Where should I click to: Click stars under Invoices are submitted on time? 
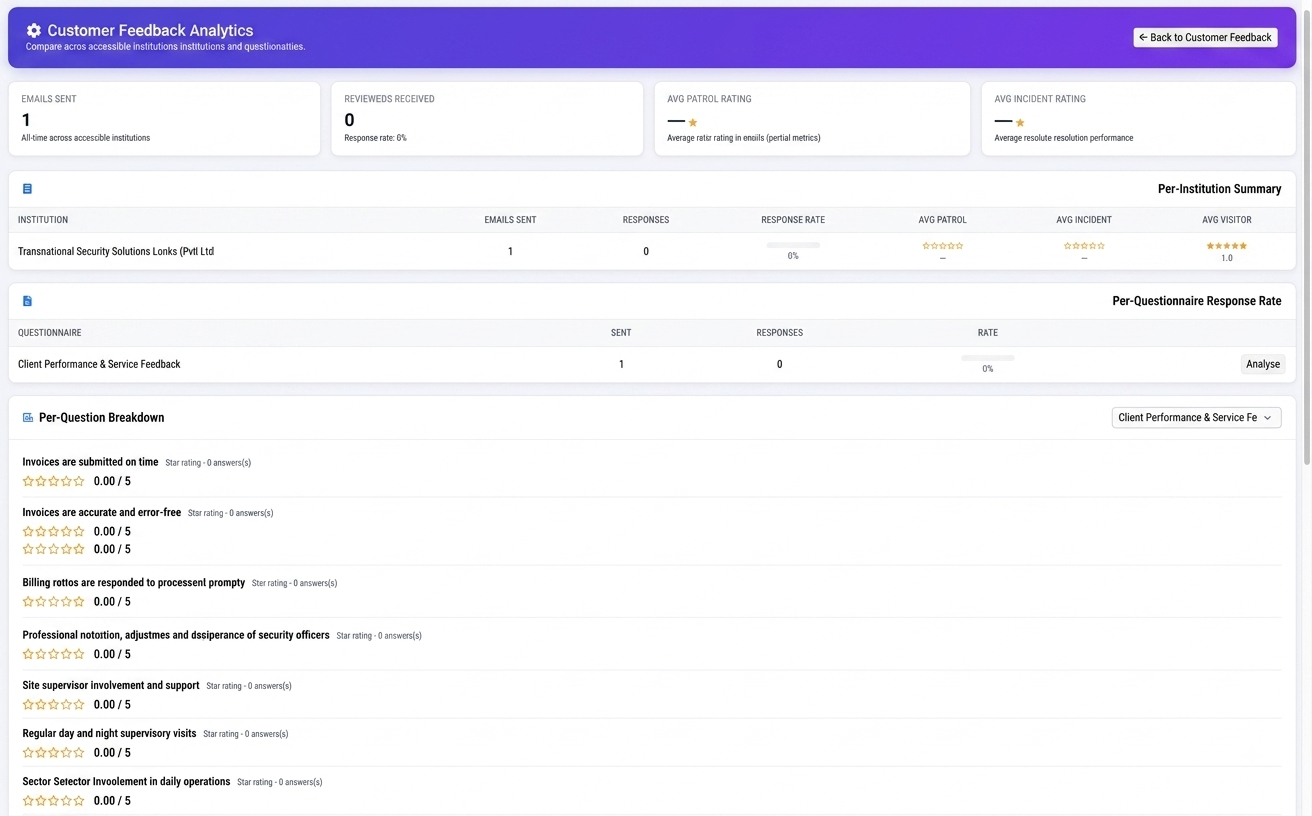coord(54,481)
